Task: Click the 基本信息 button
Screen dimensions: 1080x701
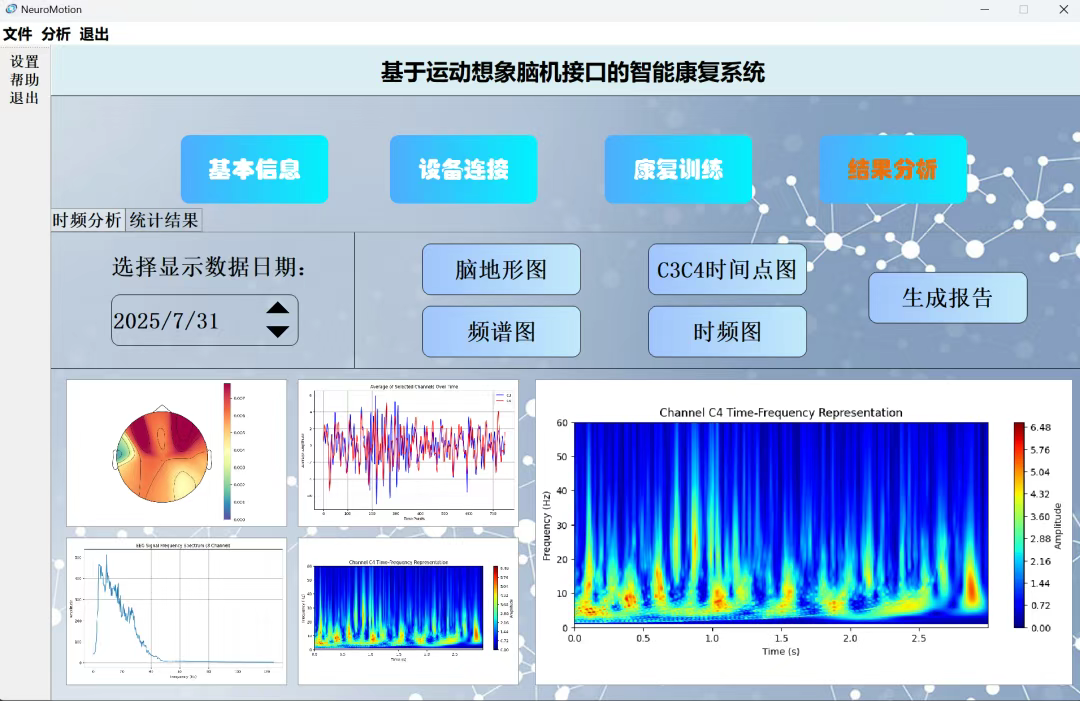Action: coord(254,169)
